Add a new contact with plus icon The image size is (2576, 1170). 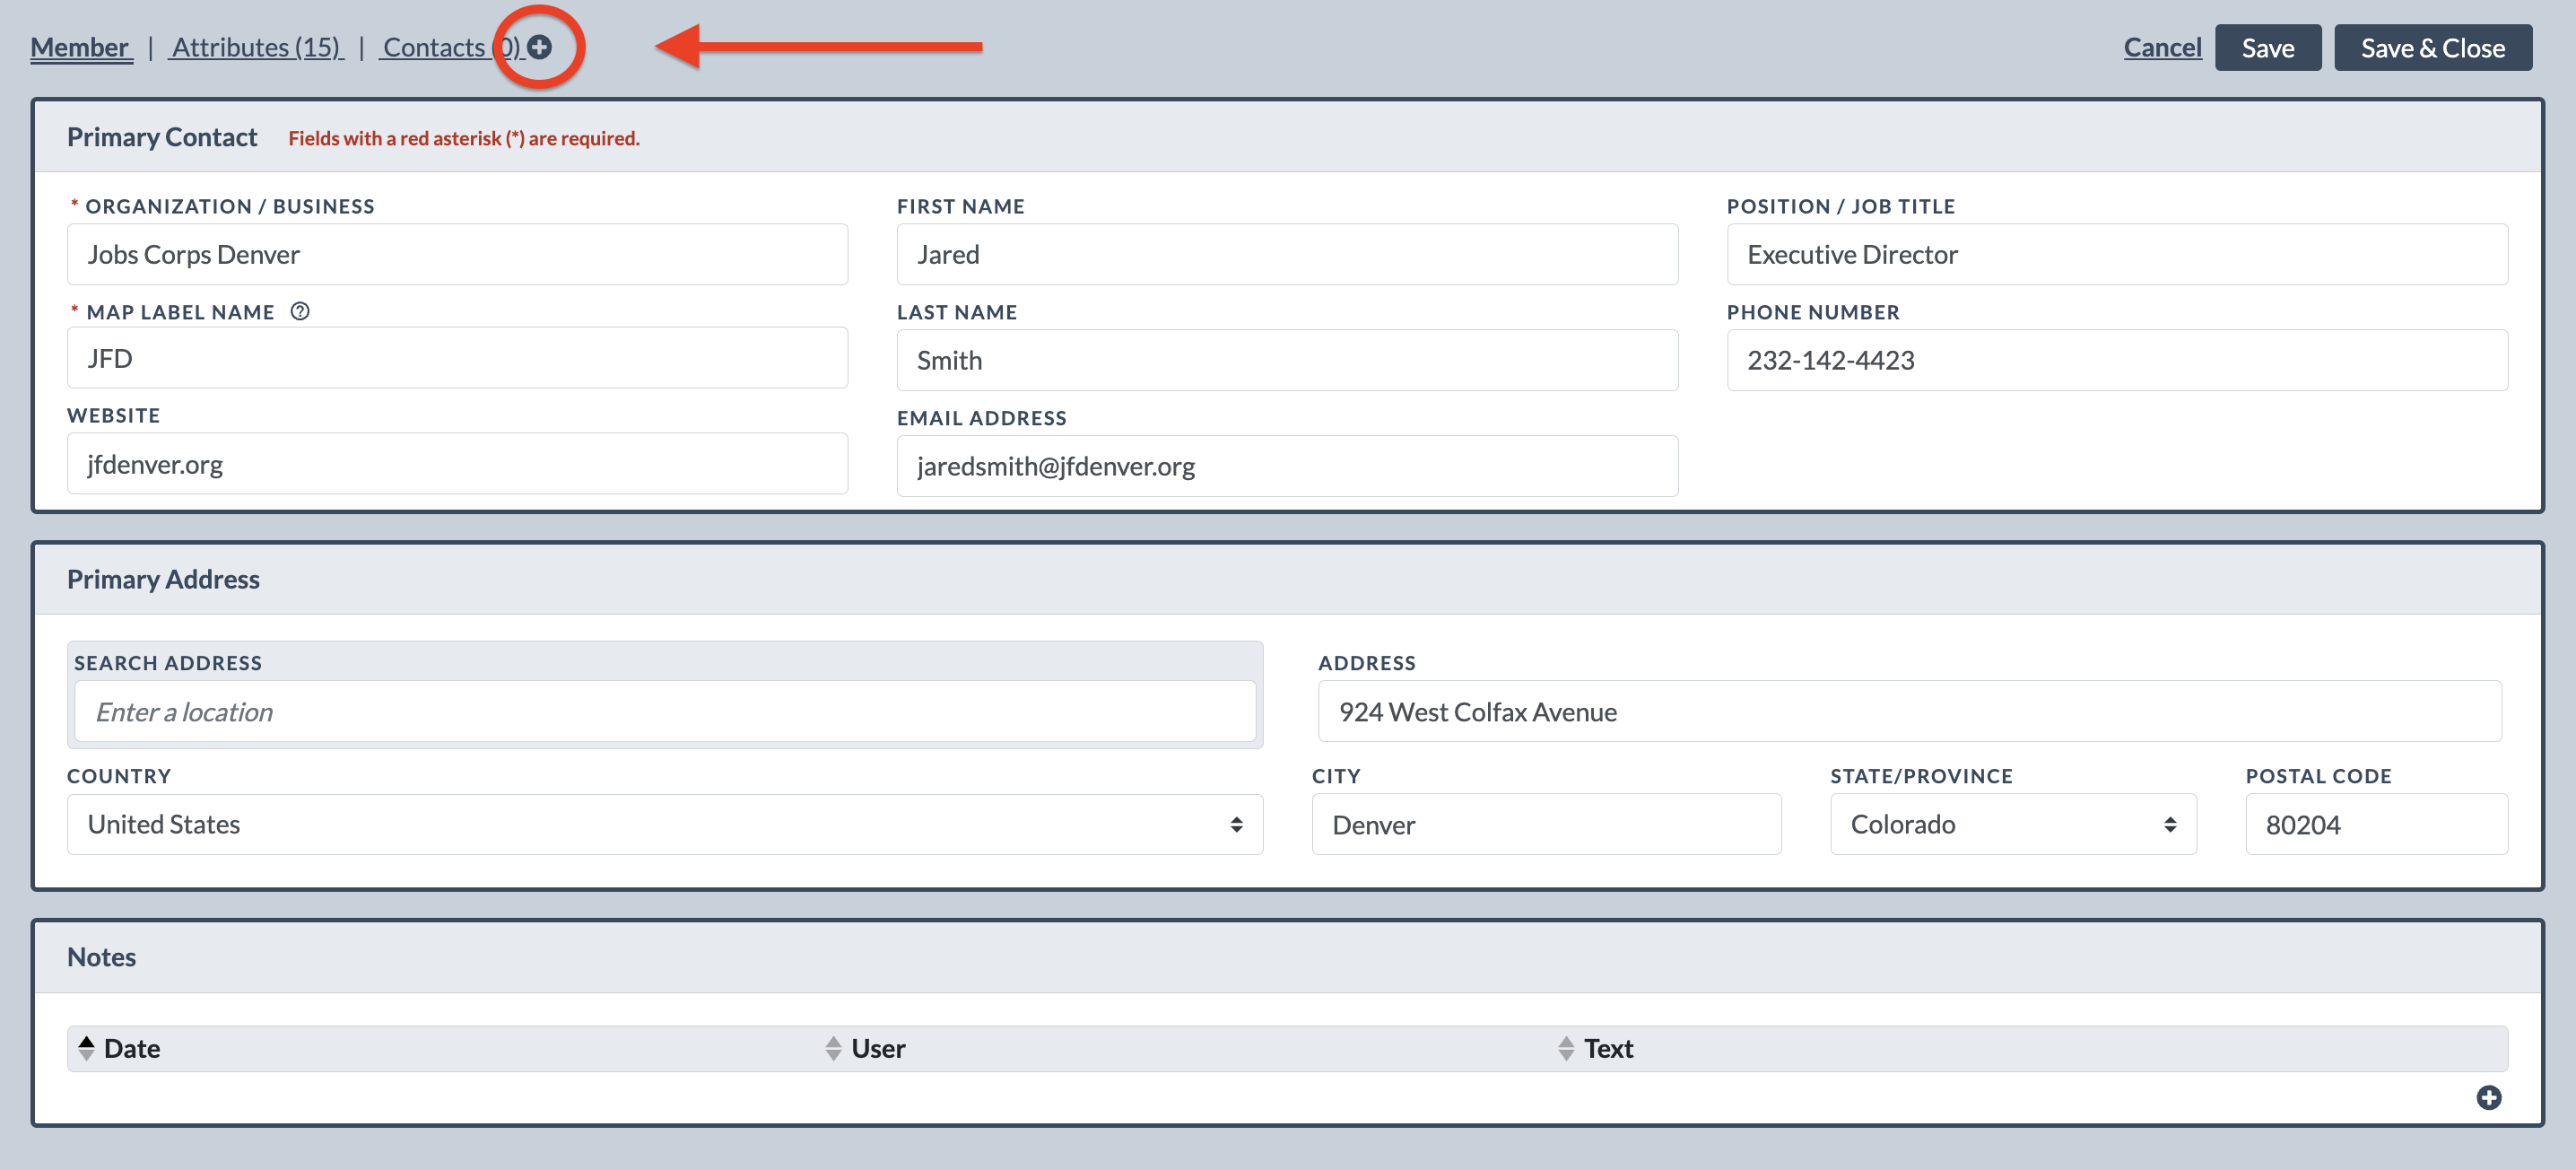pyautogui.click(x=539, y=47)
